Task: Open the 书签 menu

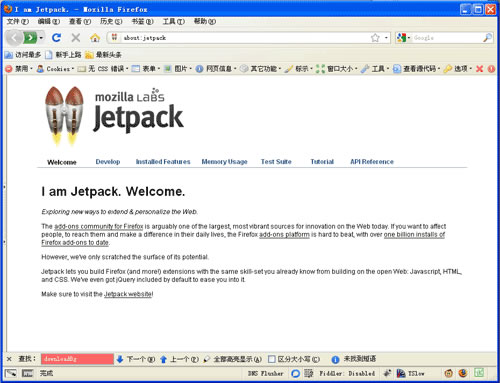Action: [142, 21]
